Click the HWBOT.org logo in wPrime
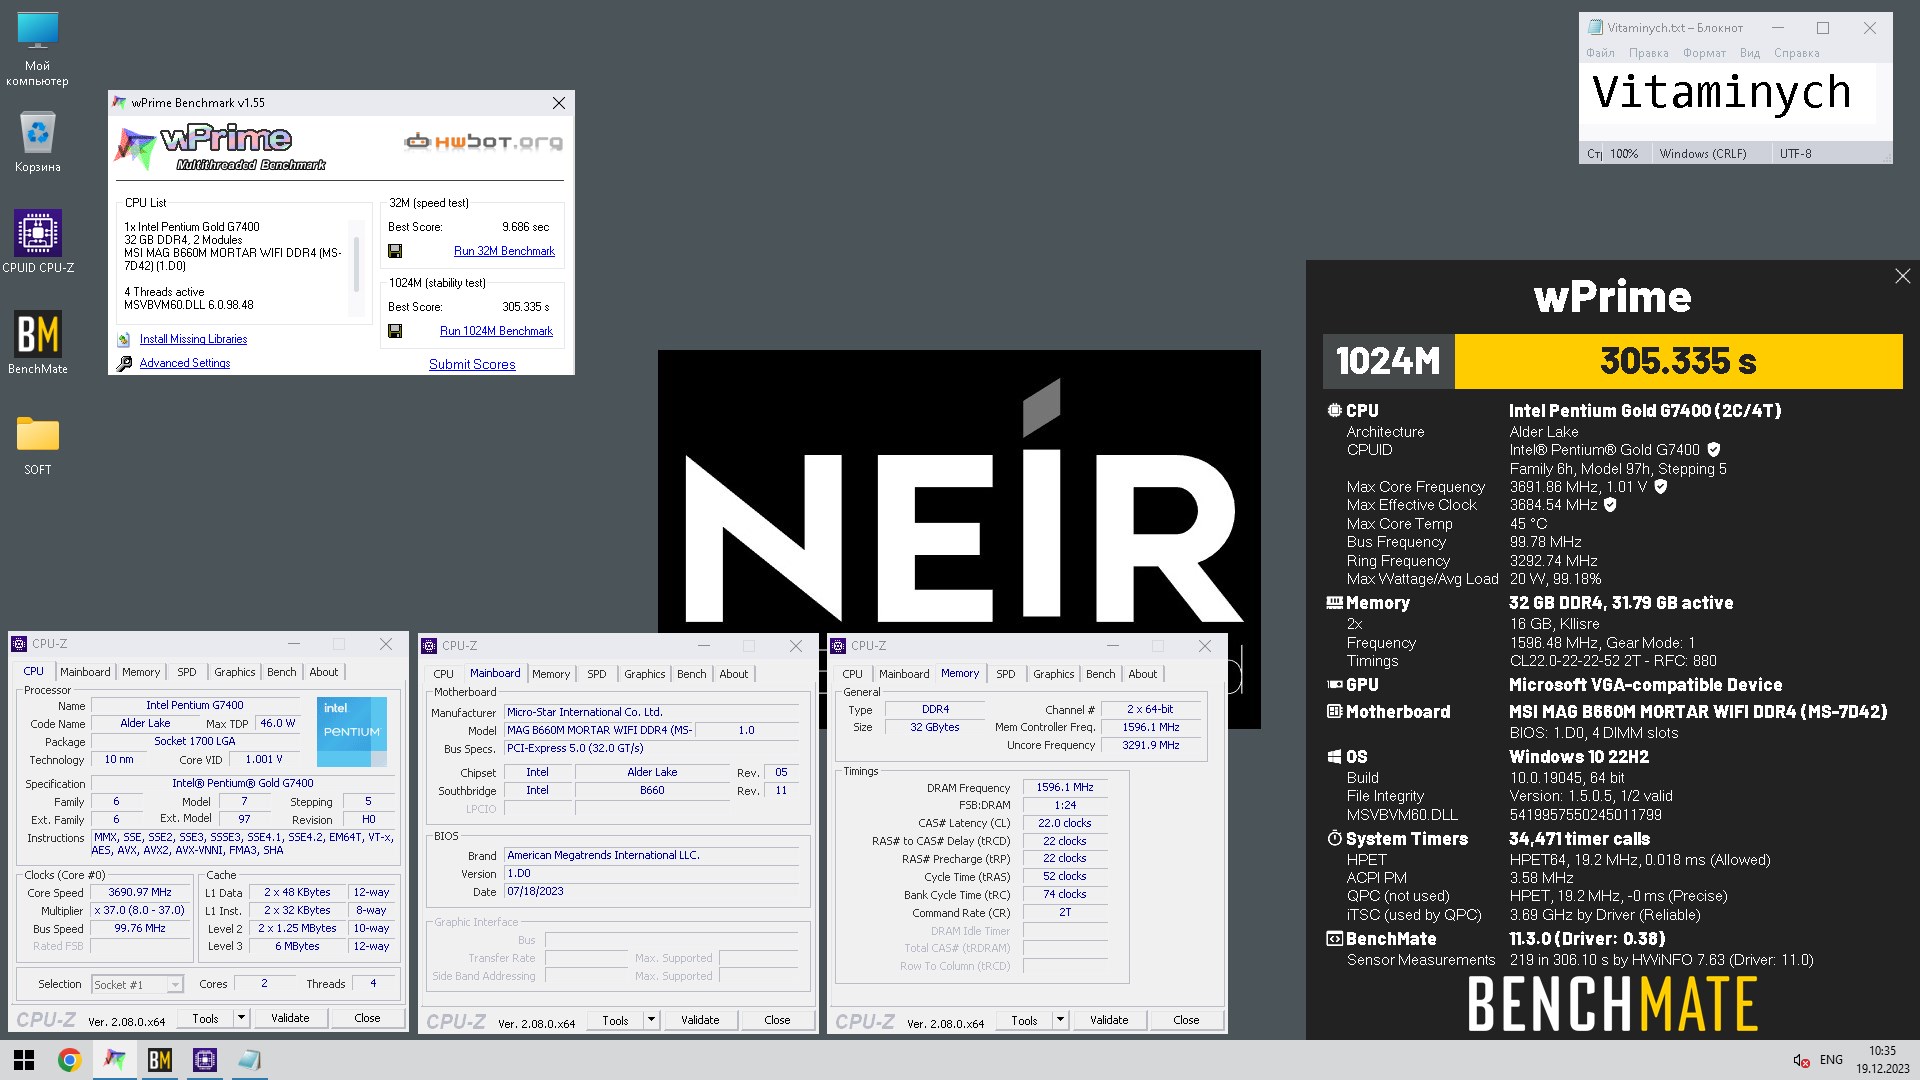Screen dimensions: 1920x1080 [x=483, y=142]
